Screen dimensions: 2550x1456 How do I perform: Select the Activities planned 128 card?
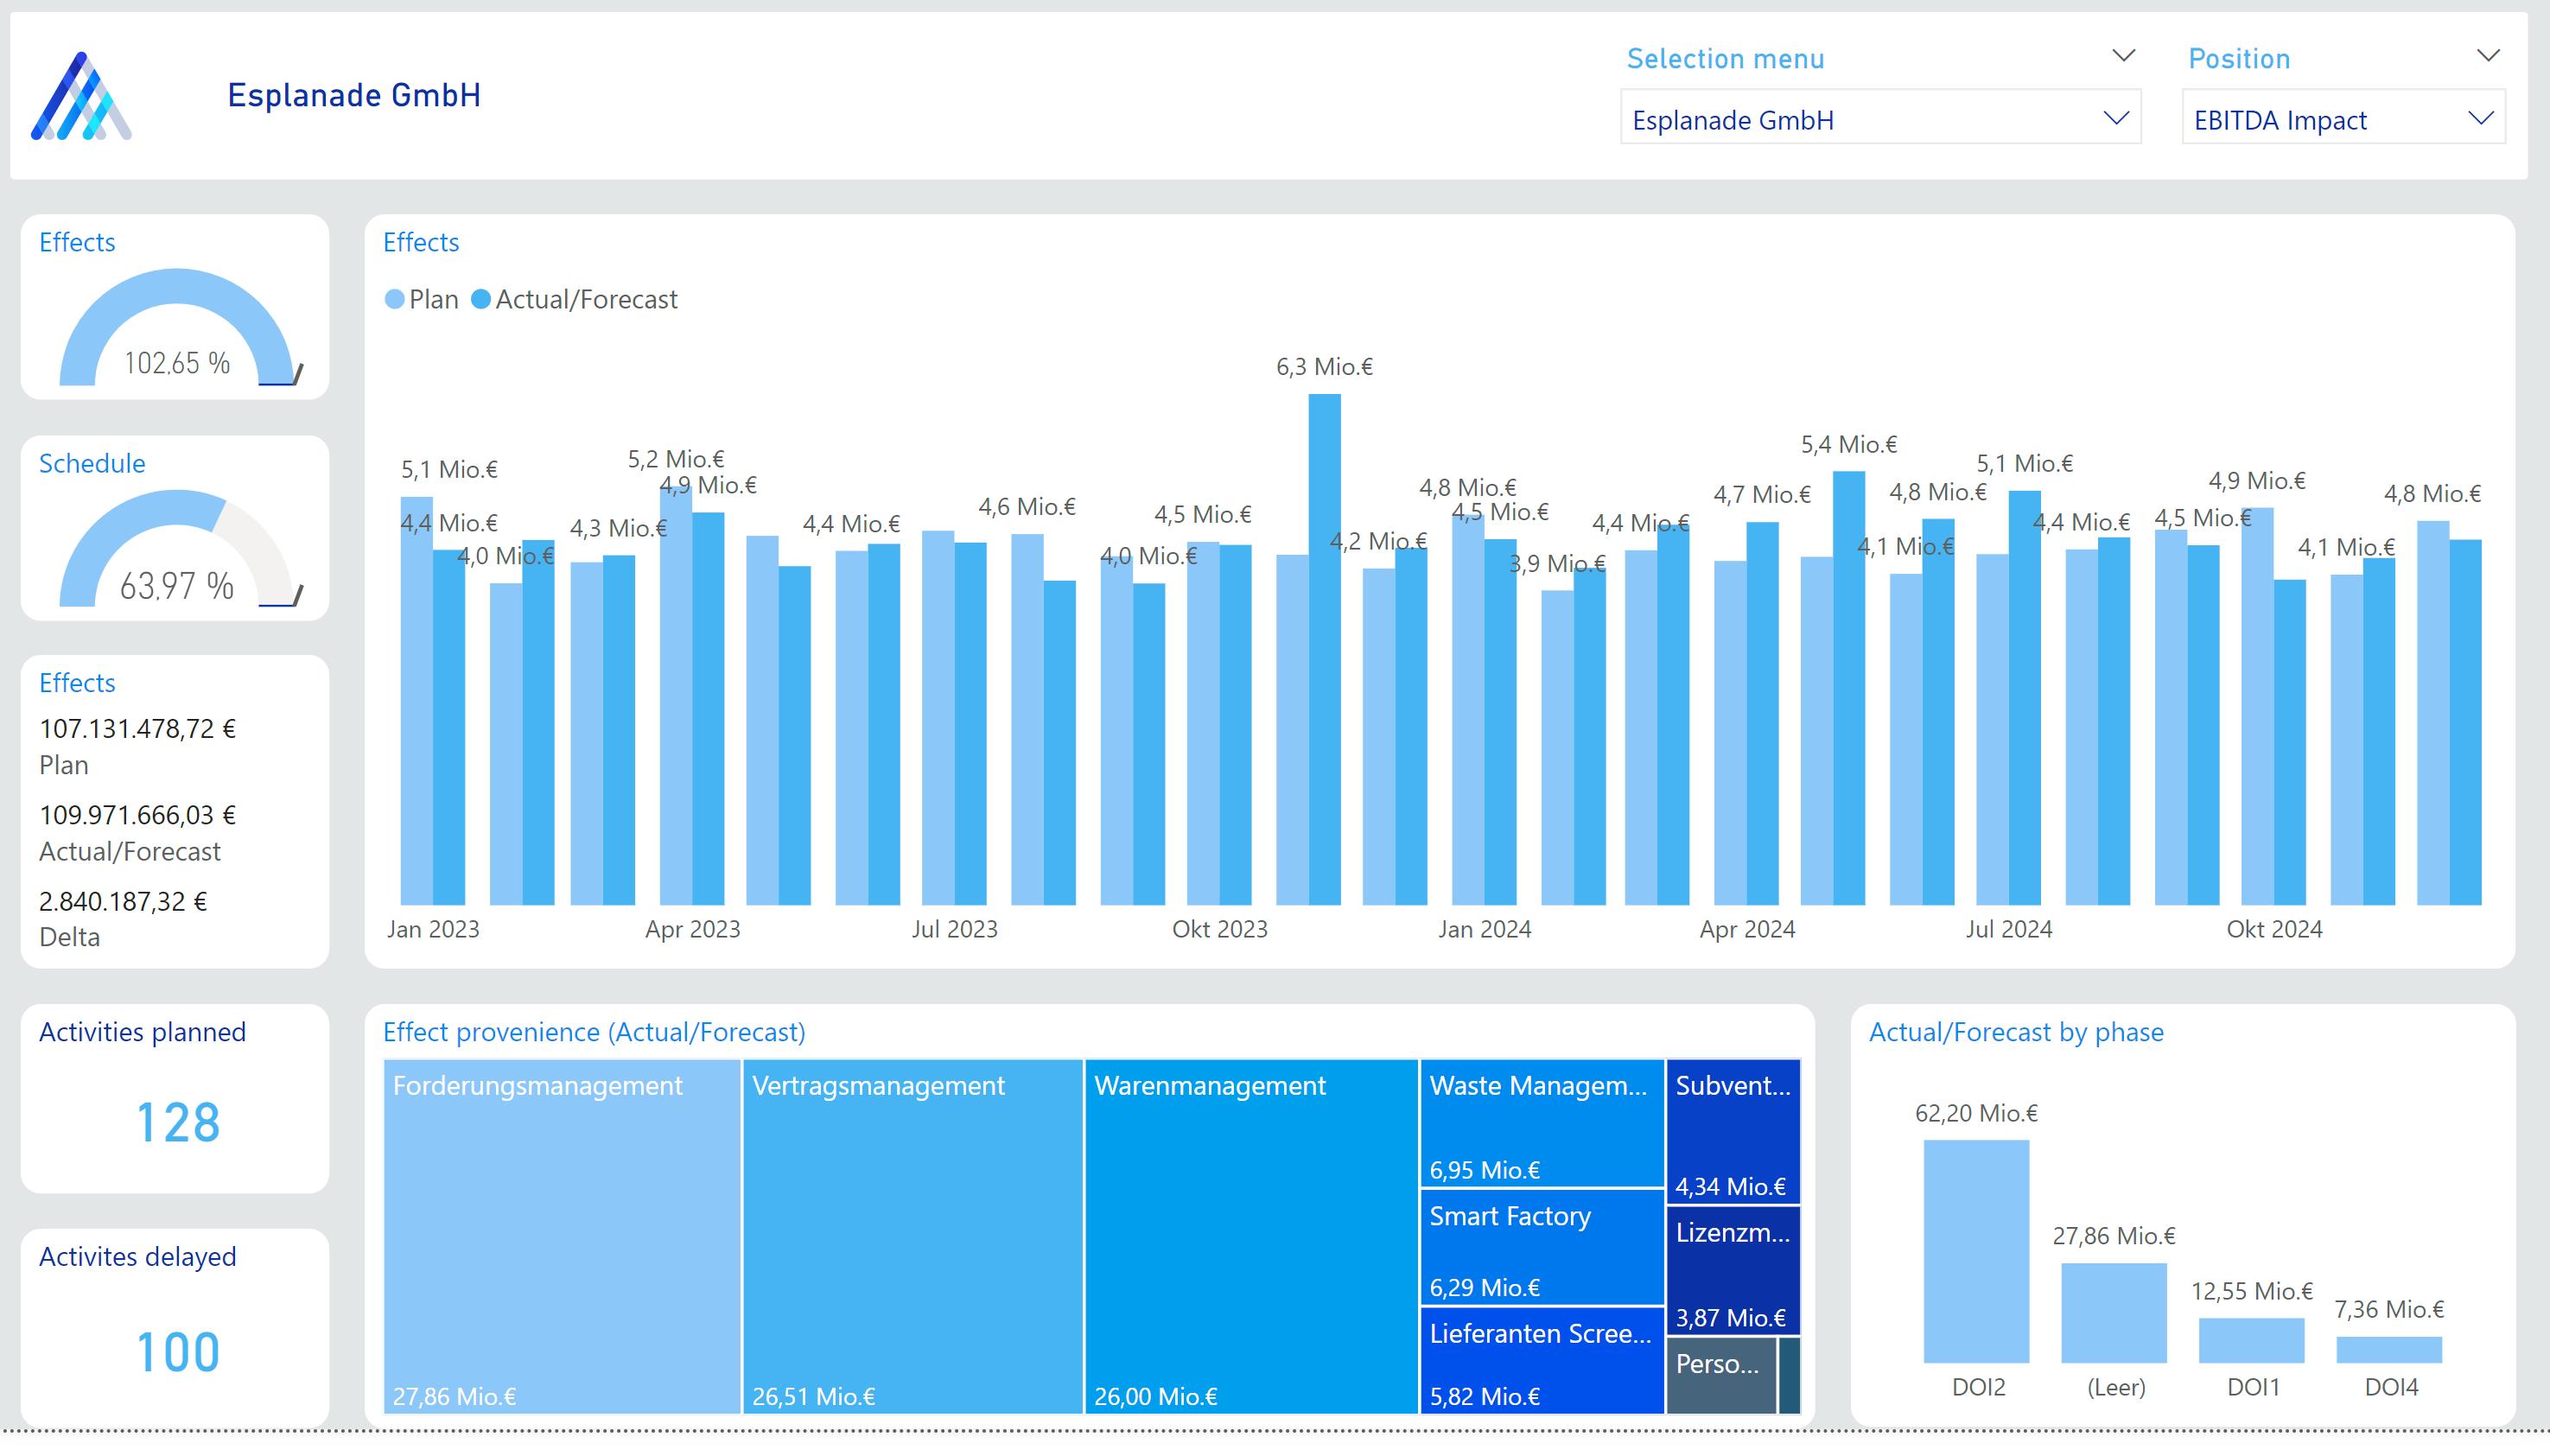point(175,1100)
